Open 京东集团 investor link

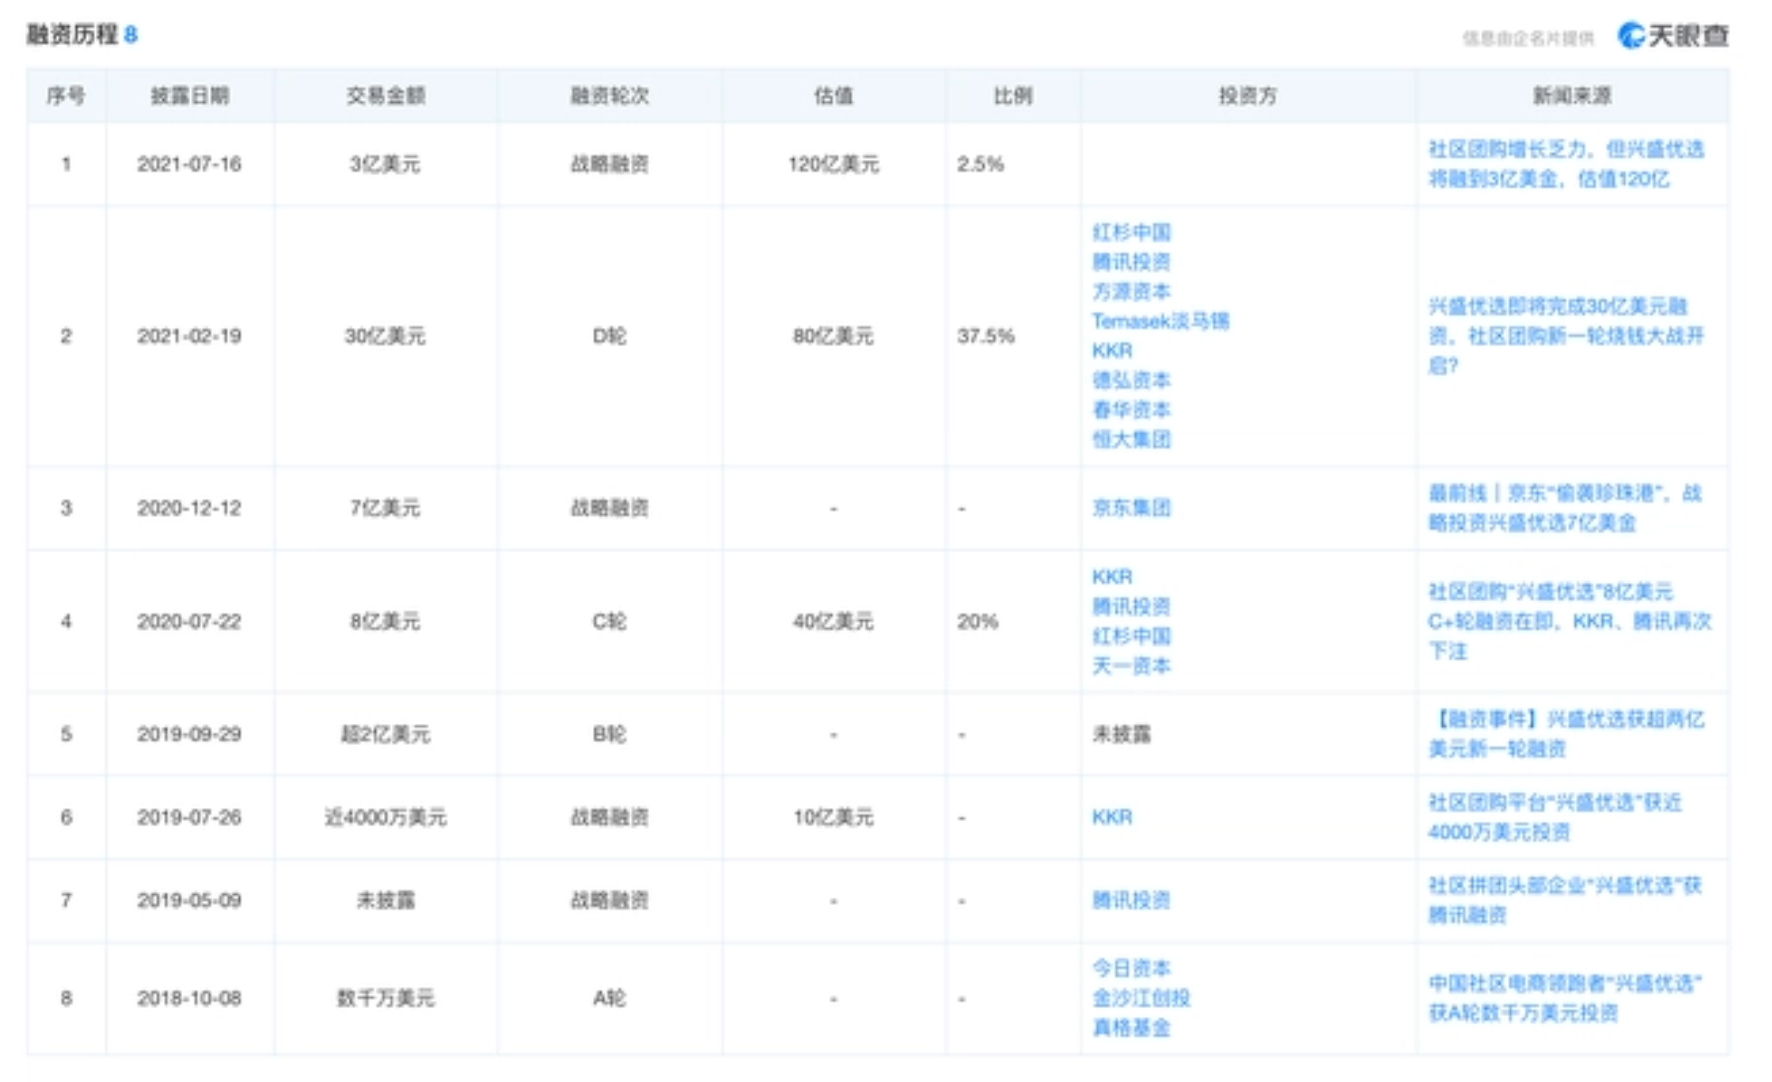(1131, 508)
